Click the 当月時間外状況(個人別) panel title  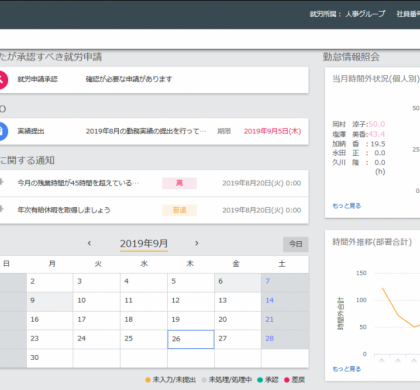pos(376,79)
